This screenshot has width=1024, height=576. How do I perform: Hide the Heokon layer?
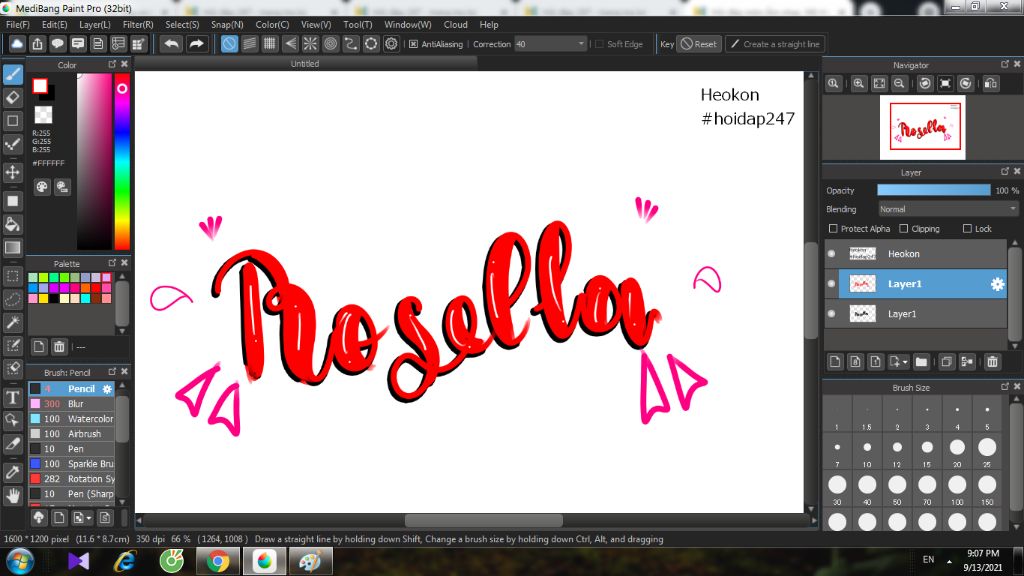[x=831, y=253]
